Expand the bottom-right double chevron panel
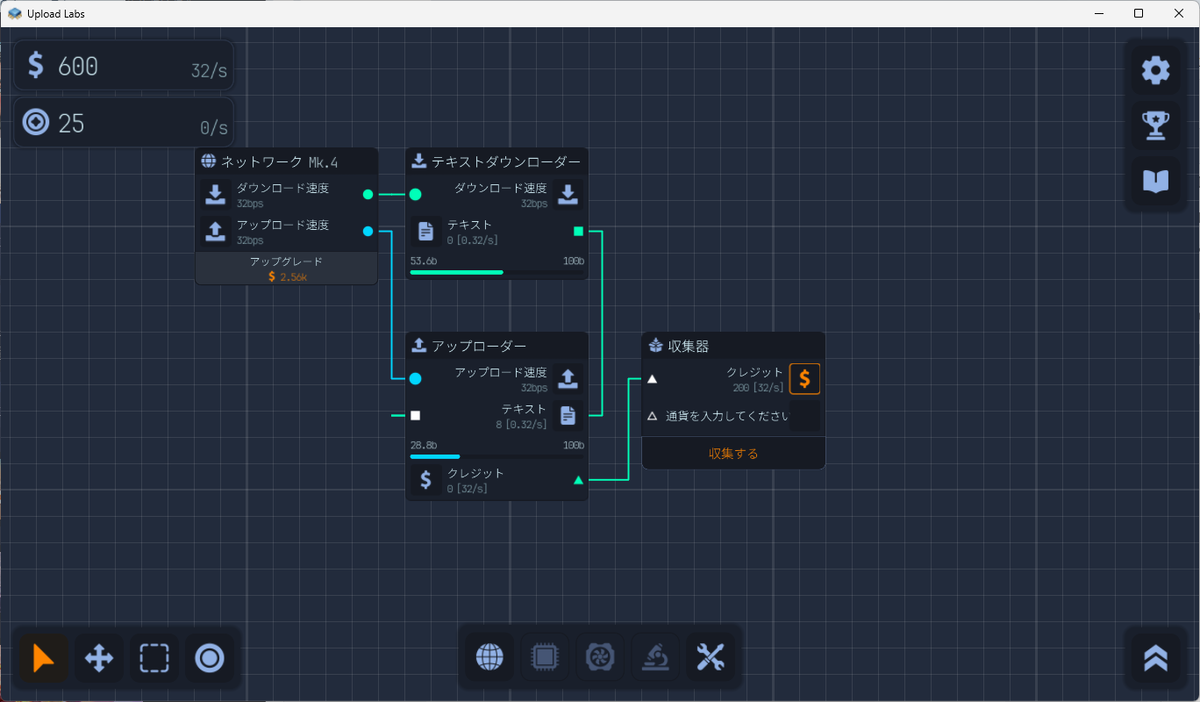The width and height of the screenshot is (1200, 702). click(1155, 658)
